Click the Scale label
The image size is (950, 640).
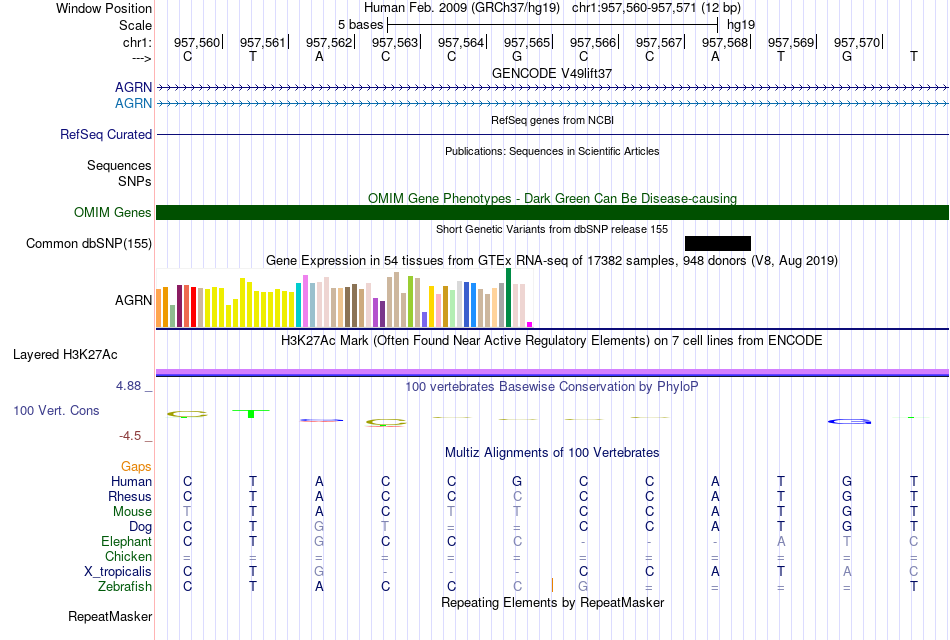coord(135,25)
